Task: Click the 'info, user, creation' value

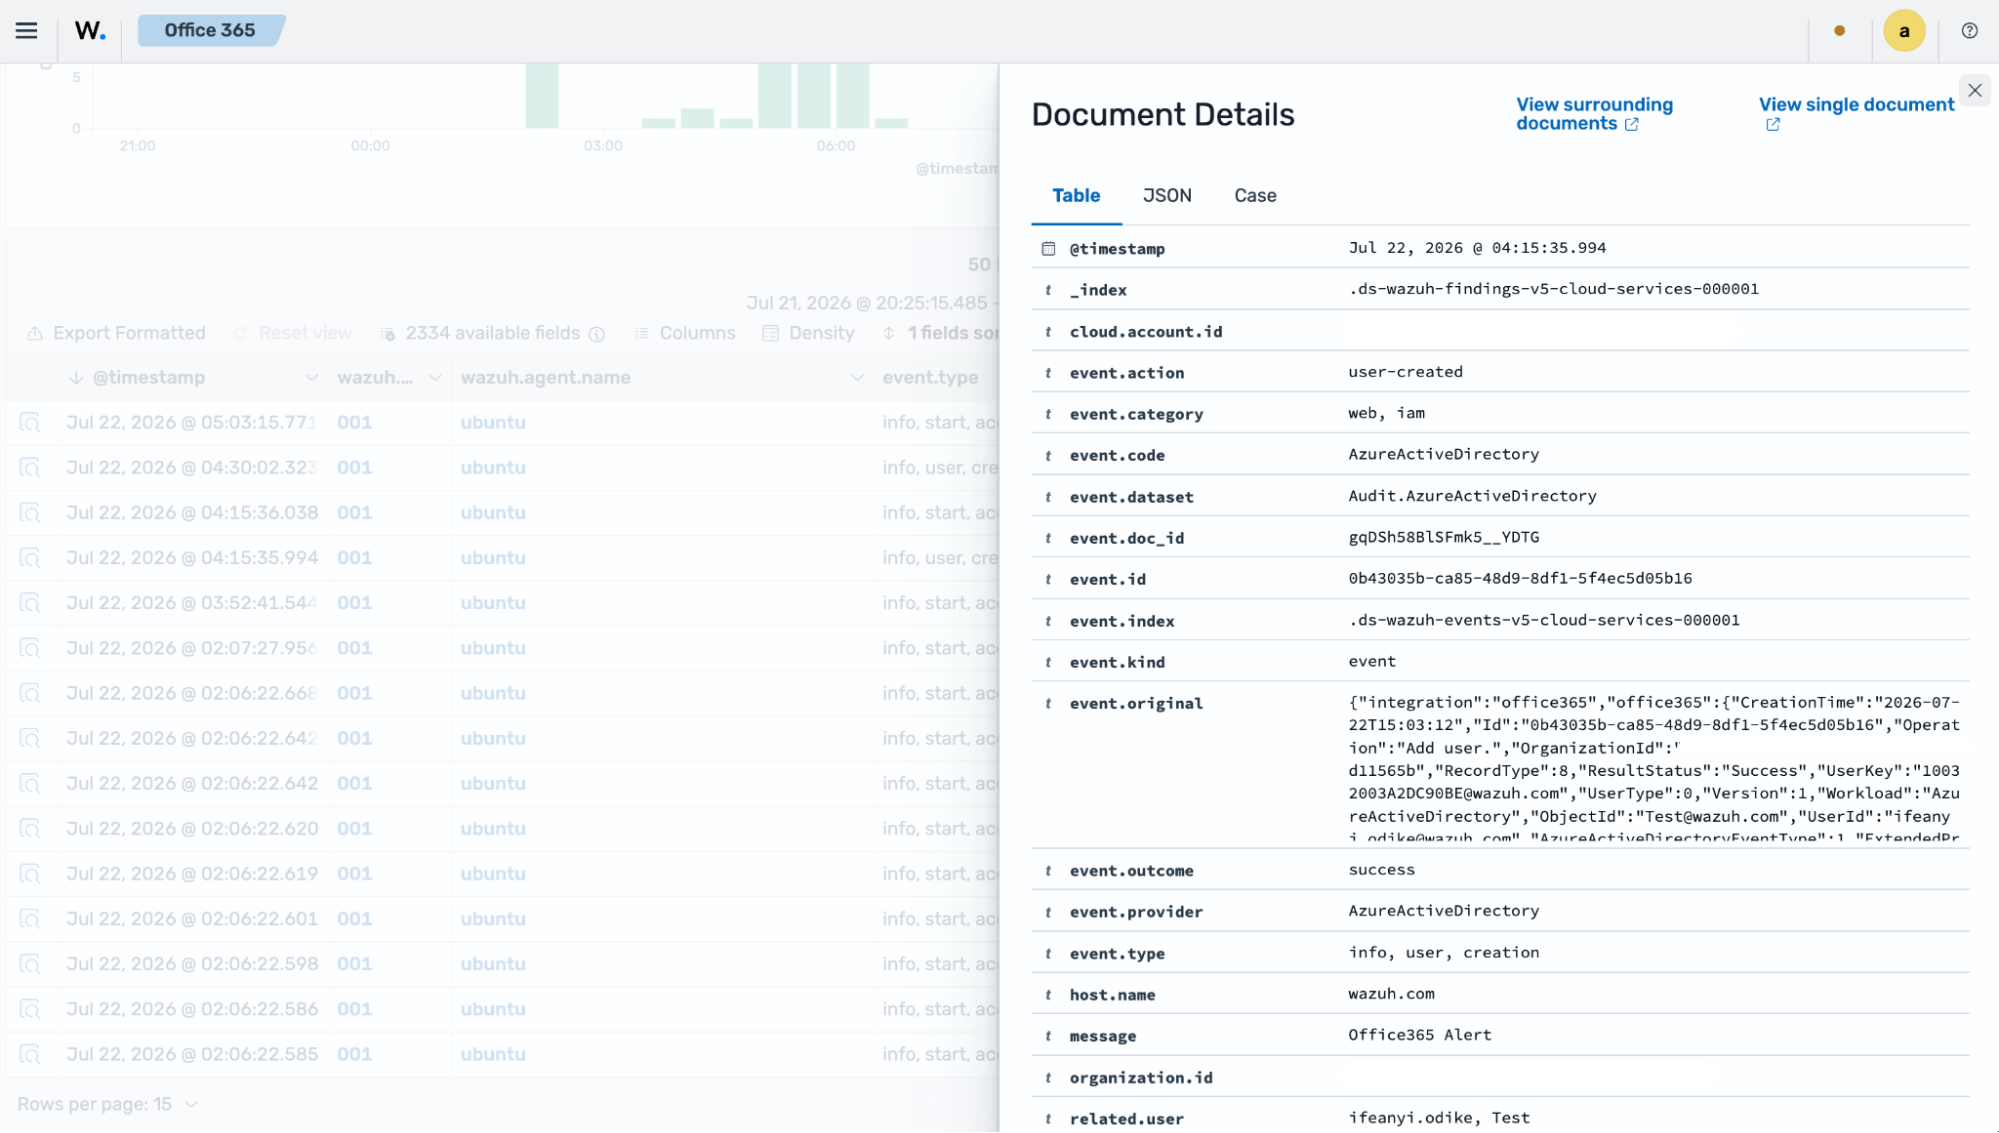Action: pyautogui.click(x=1443, y=953)
